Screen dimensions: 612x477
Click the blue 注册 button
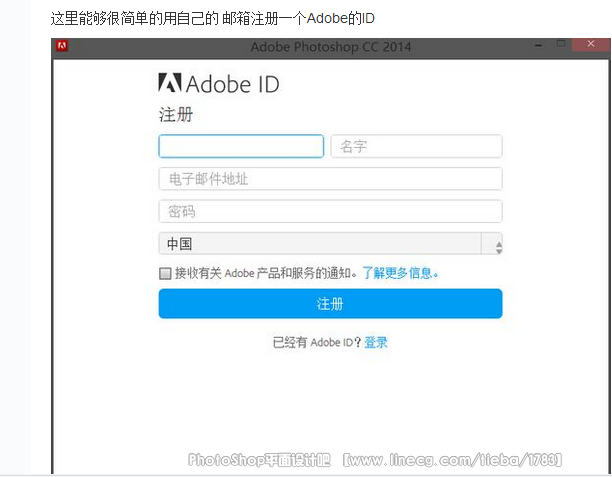tap(331, 304)
